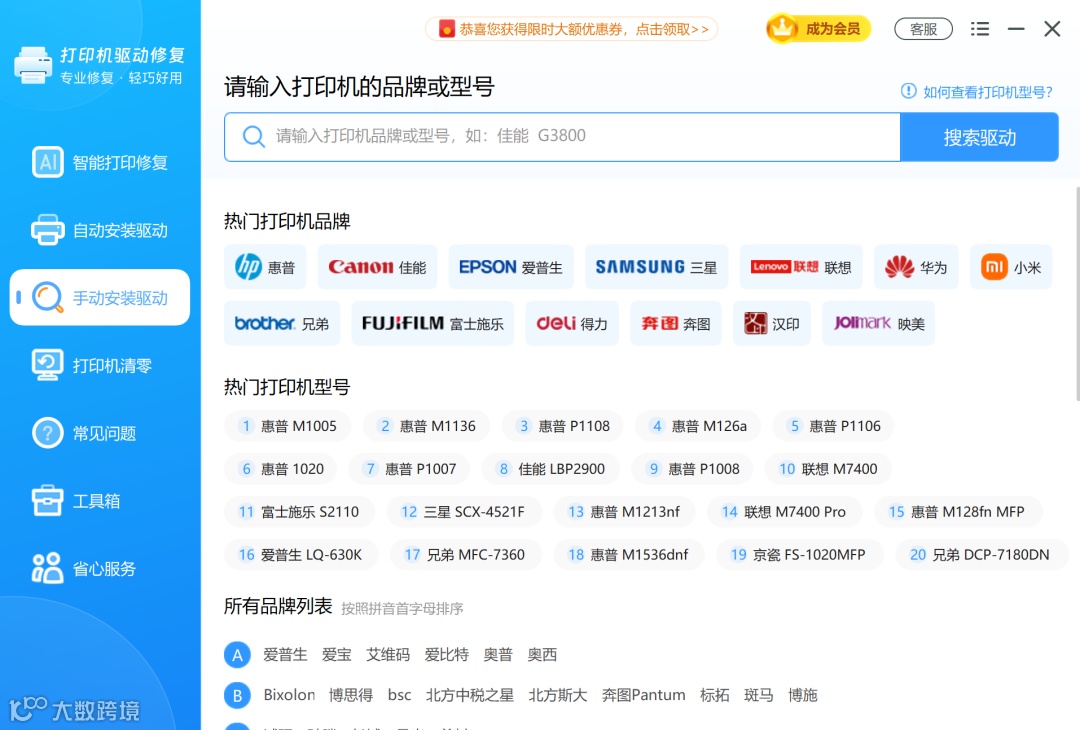Viewport: 1080px width, 730px height.
Task: Open brand 爱宝 in the A list
Action: coord(336,654)
